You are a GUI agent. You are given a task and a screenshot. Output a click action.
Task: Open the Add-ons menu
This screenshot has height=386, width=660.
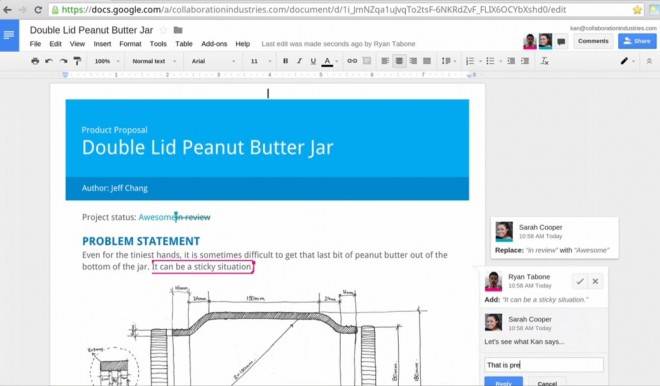pyautogui.click(x=214, y=44)
